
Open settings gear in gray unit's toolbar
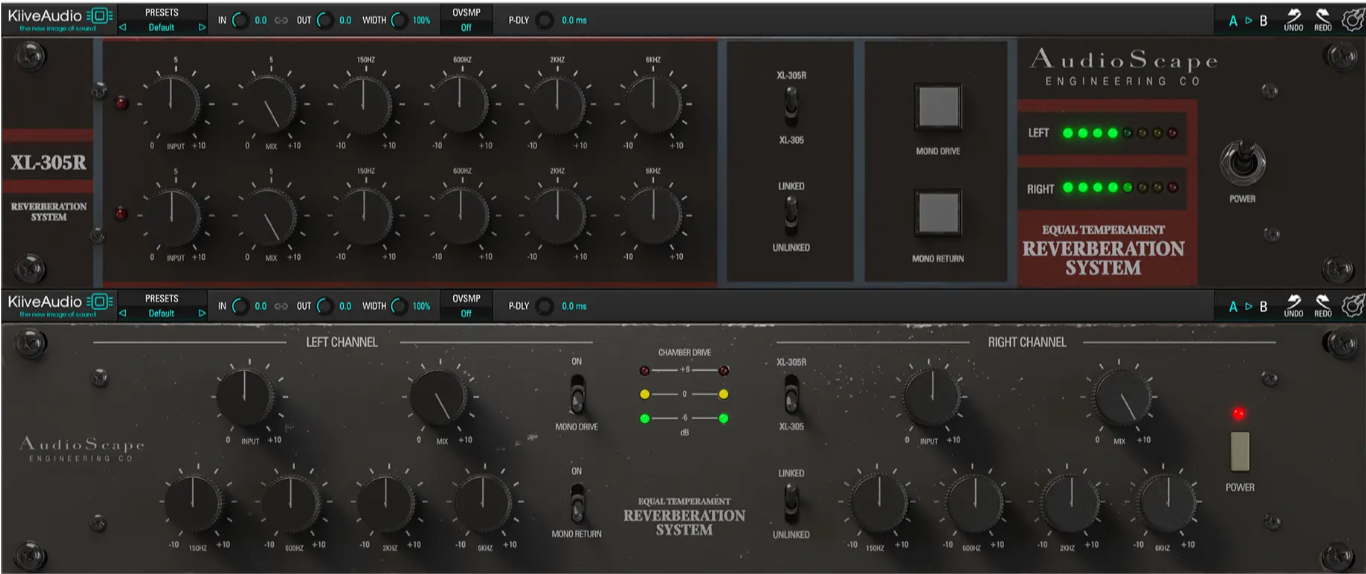[1352, 305]
